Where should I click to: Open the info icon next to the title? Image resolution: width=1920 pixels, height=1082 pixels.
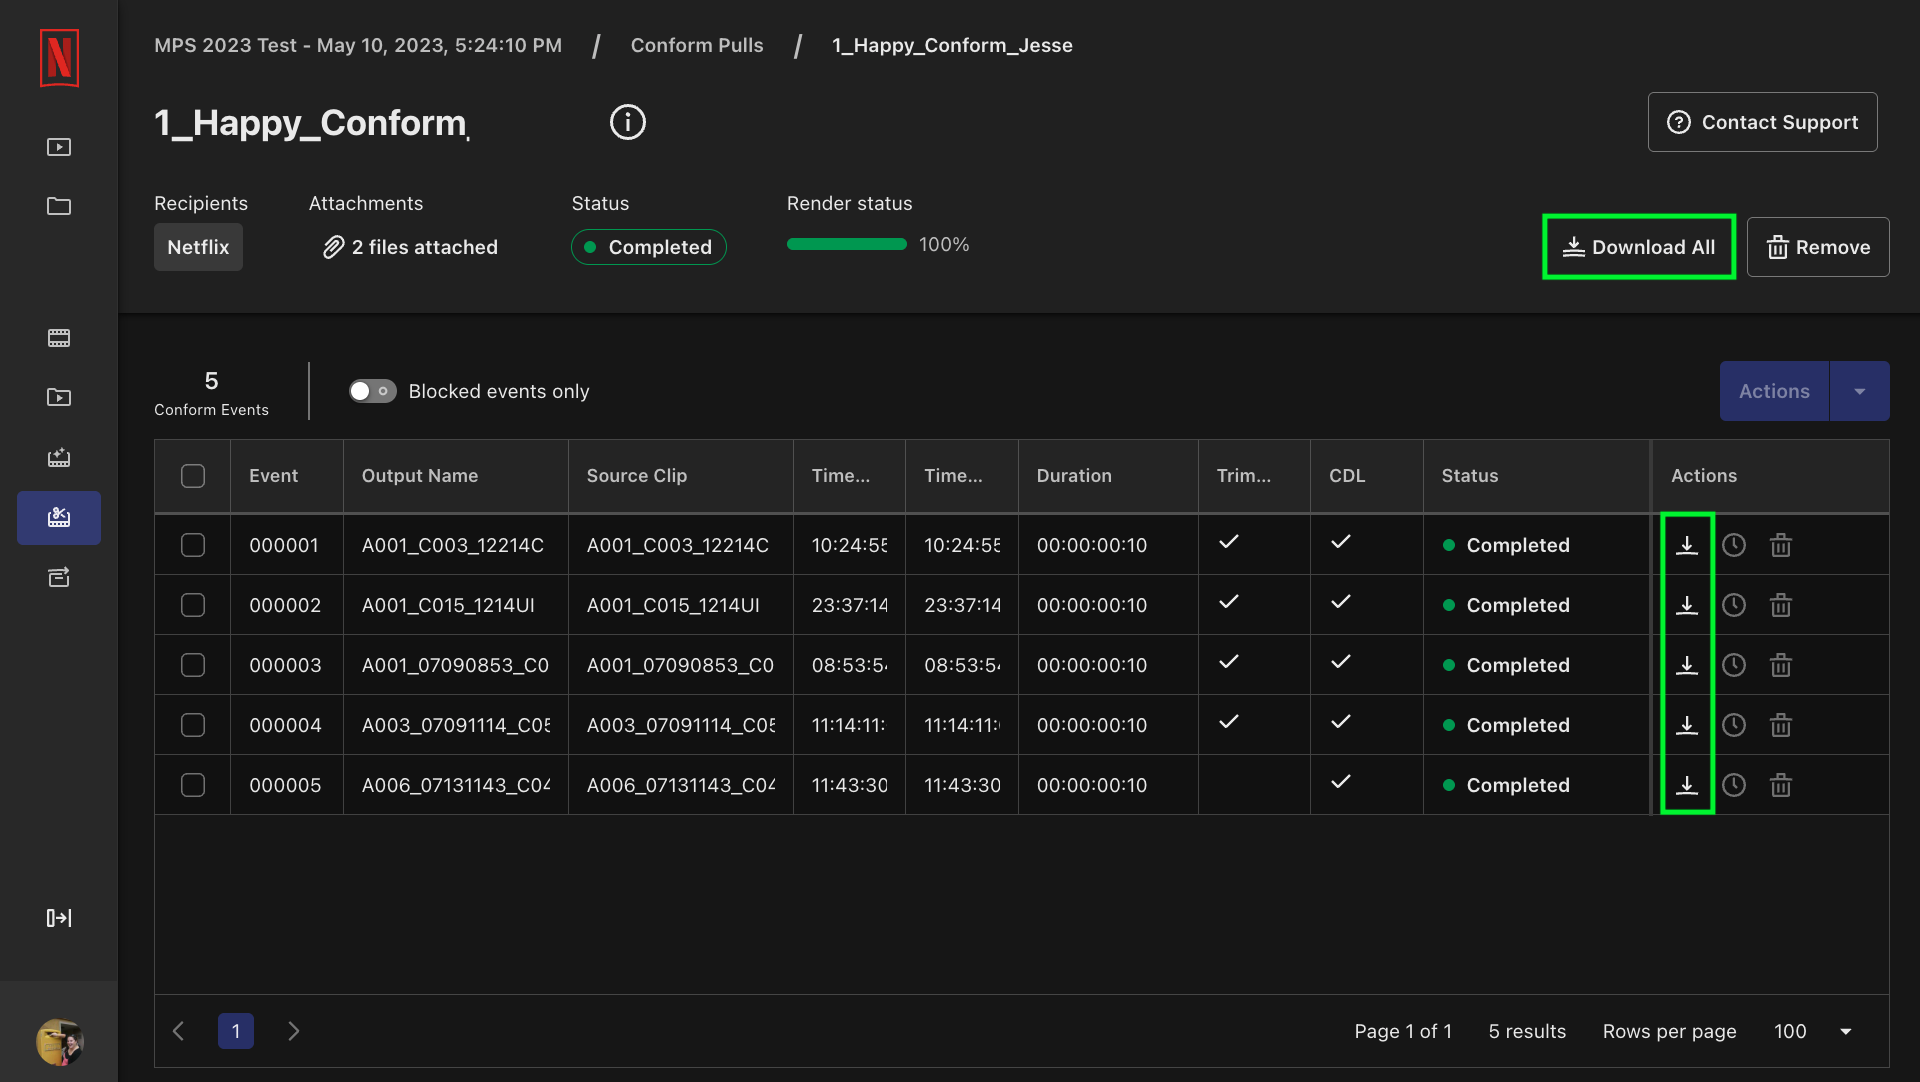628,122
